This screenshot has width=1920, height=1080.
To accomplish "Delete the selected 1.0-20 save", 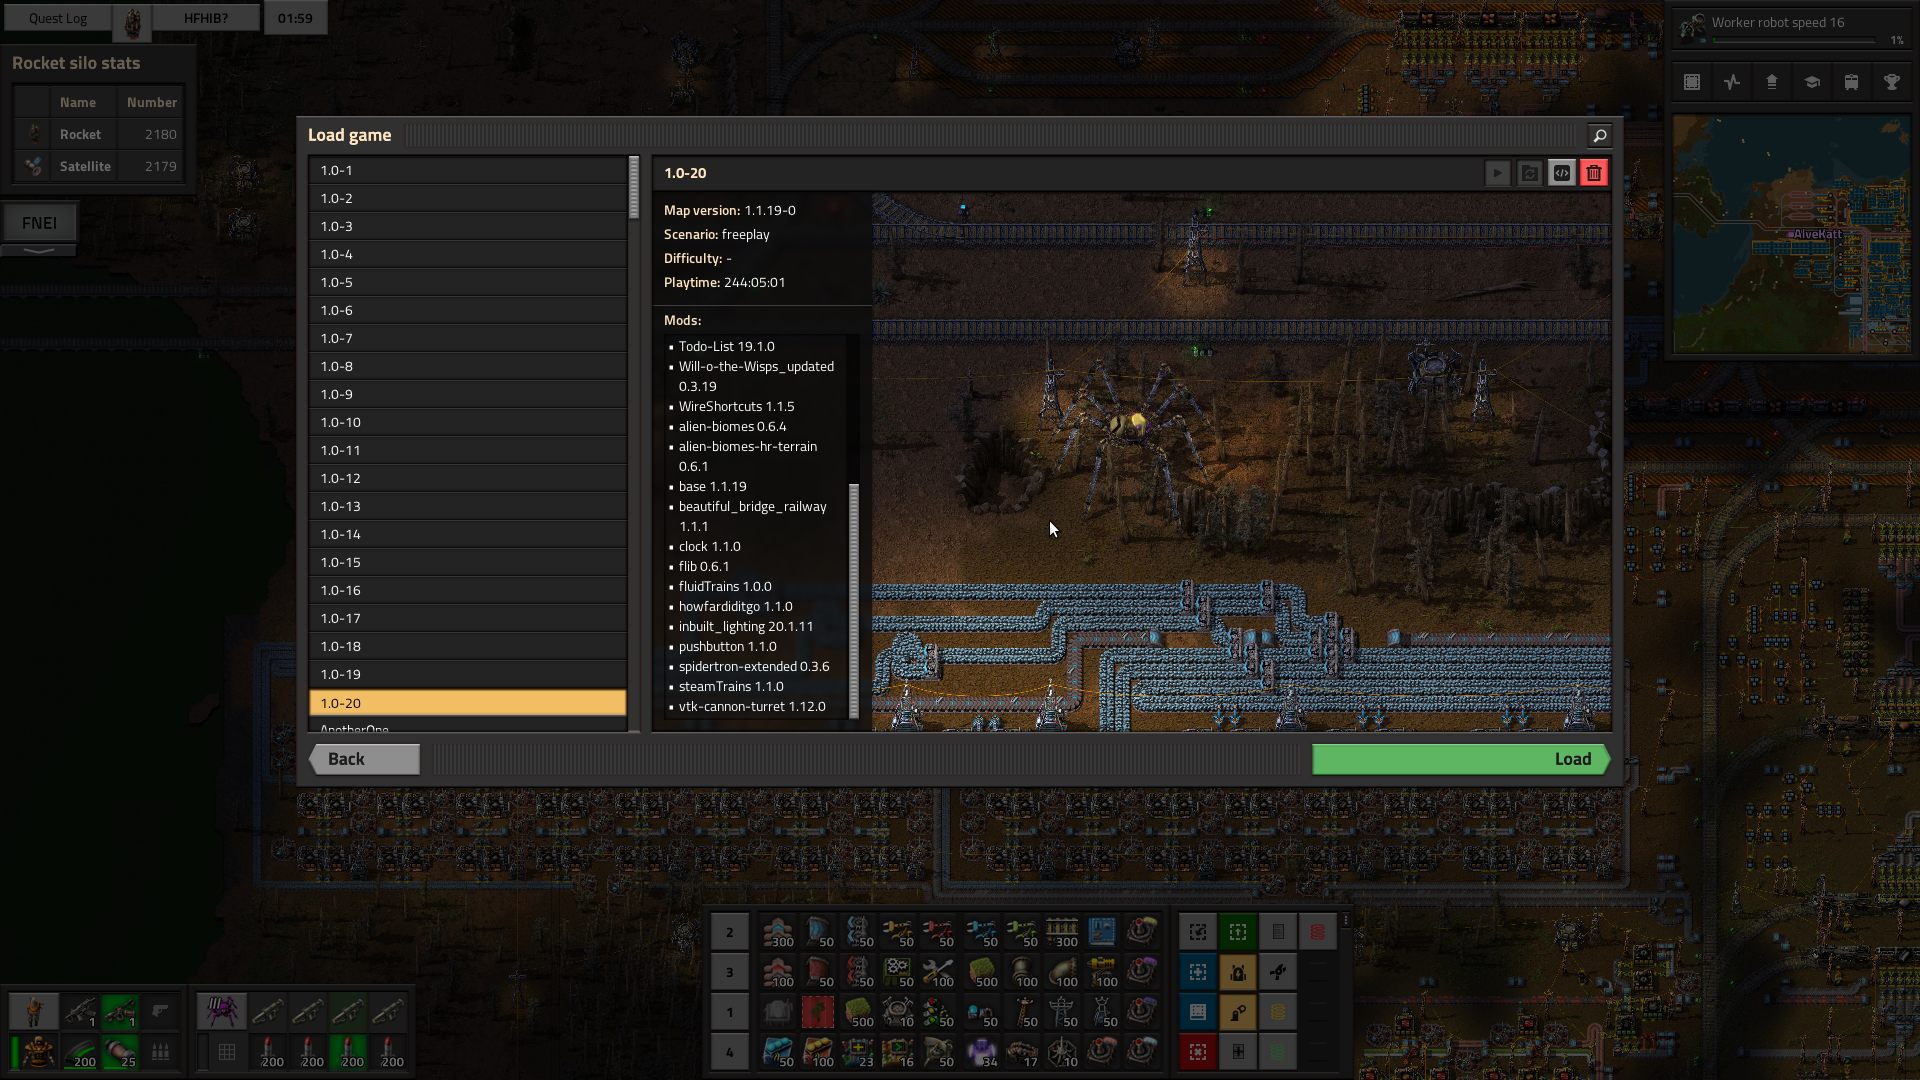I will 1594,173.
